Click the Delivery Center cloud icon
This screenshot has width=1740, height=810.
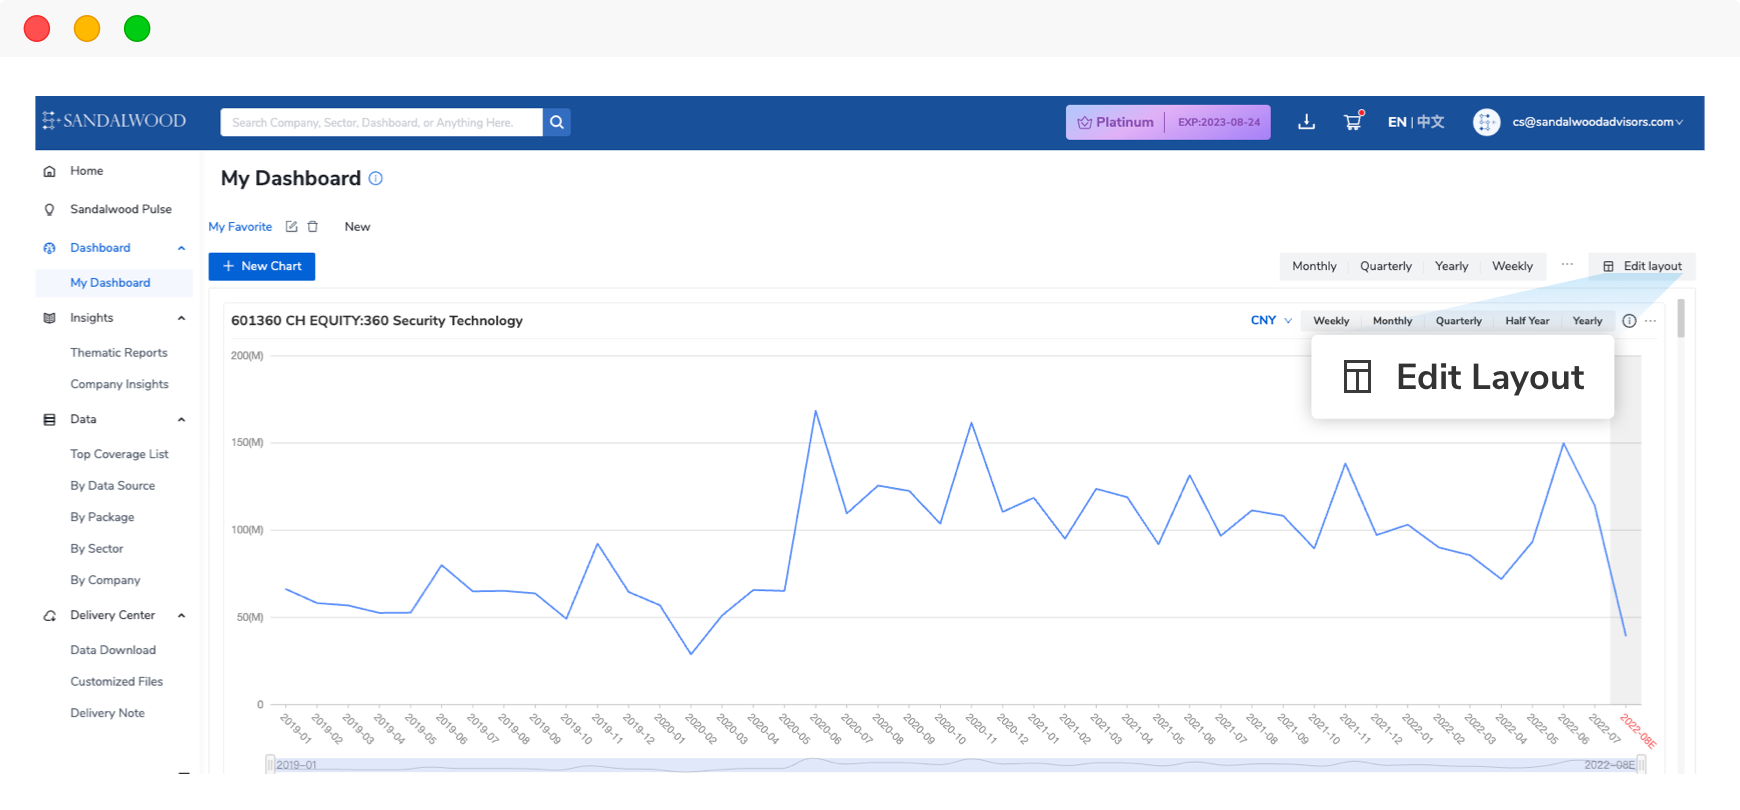point(49,616)
